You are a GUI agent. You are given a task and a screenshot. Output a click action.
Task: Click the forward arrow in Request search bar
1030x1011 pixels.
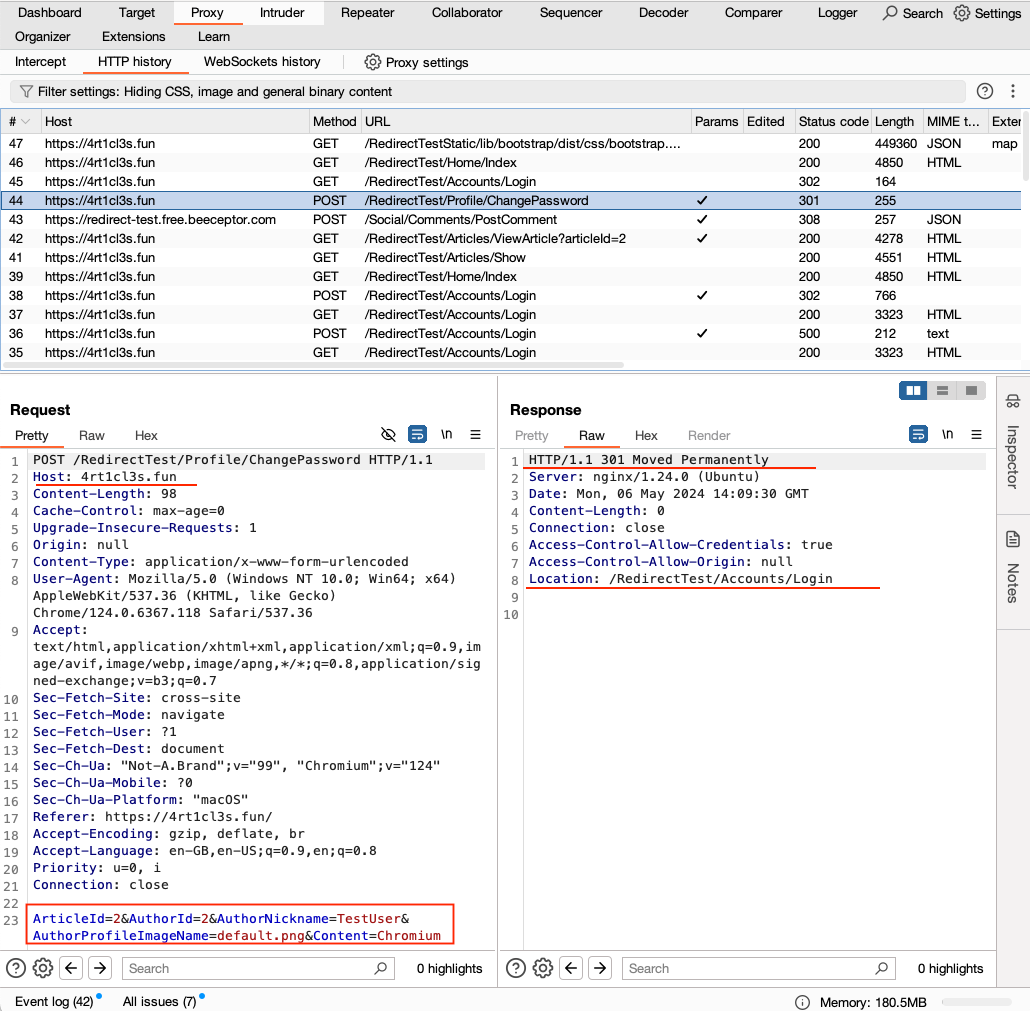point(99,968)
